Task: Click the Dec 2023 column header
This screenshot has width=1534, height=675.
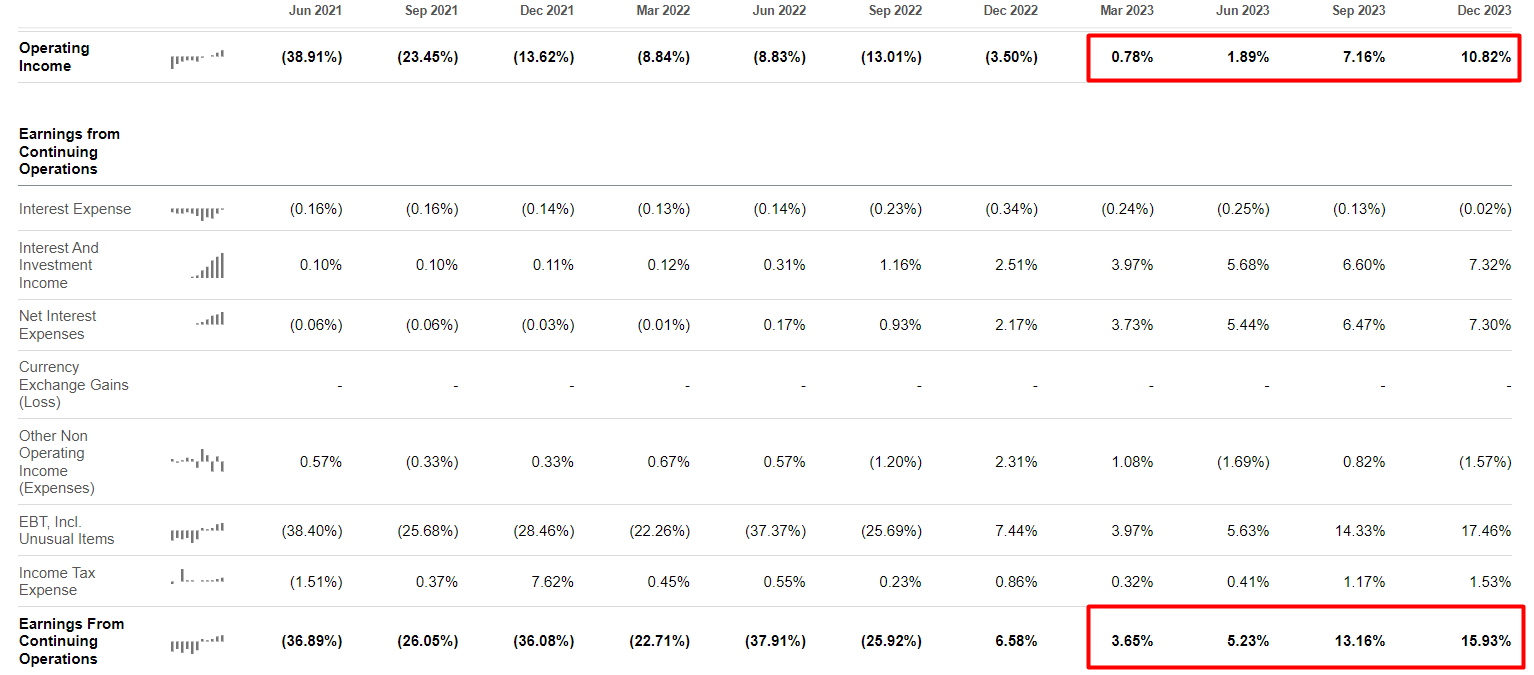Action: [1484, 10]
